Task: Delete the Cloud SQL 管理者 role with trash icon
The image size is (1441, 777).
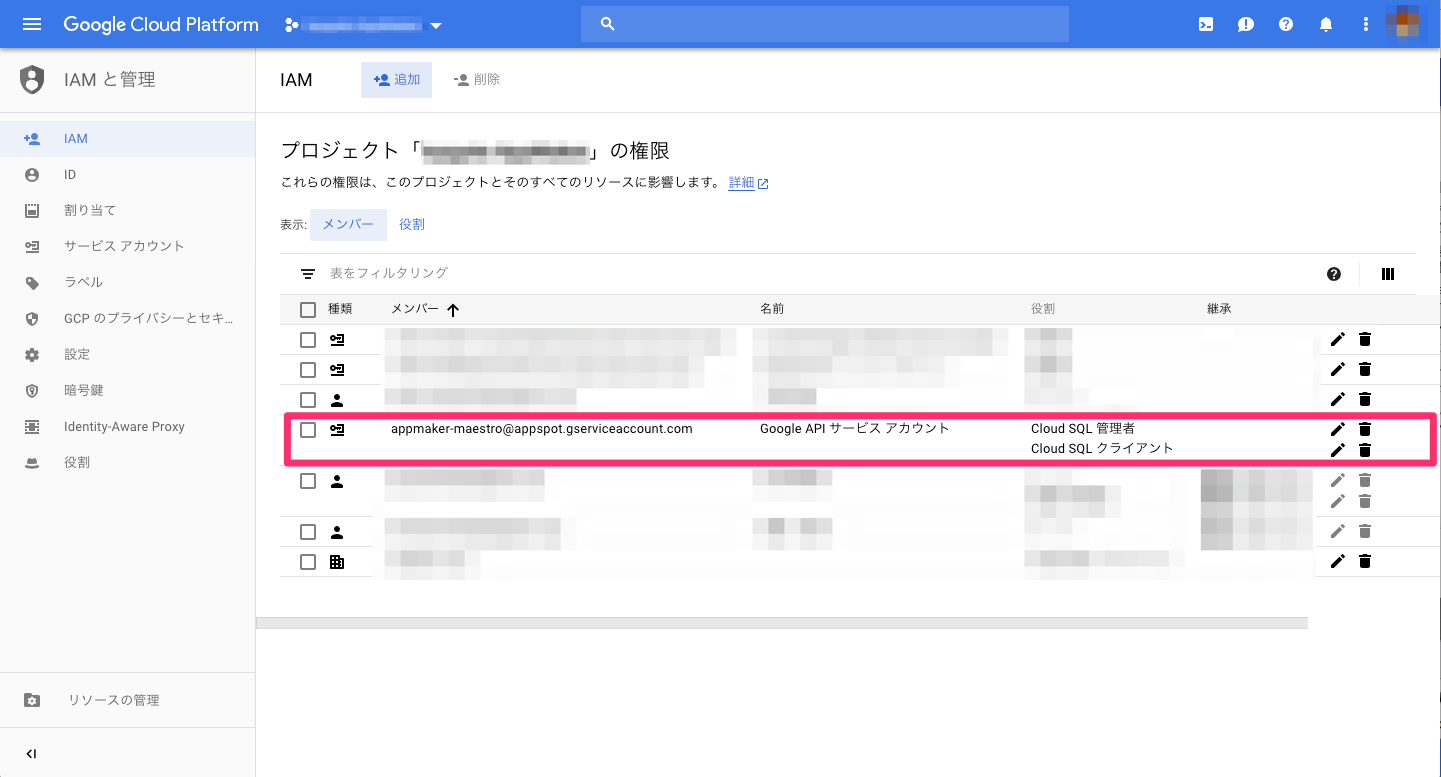Action: pos(1365,429)
